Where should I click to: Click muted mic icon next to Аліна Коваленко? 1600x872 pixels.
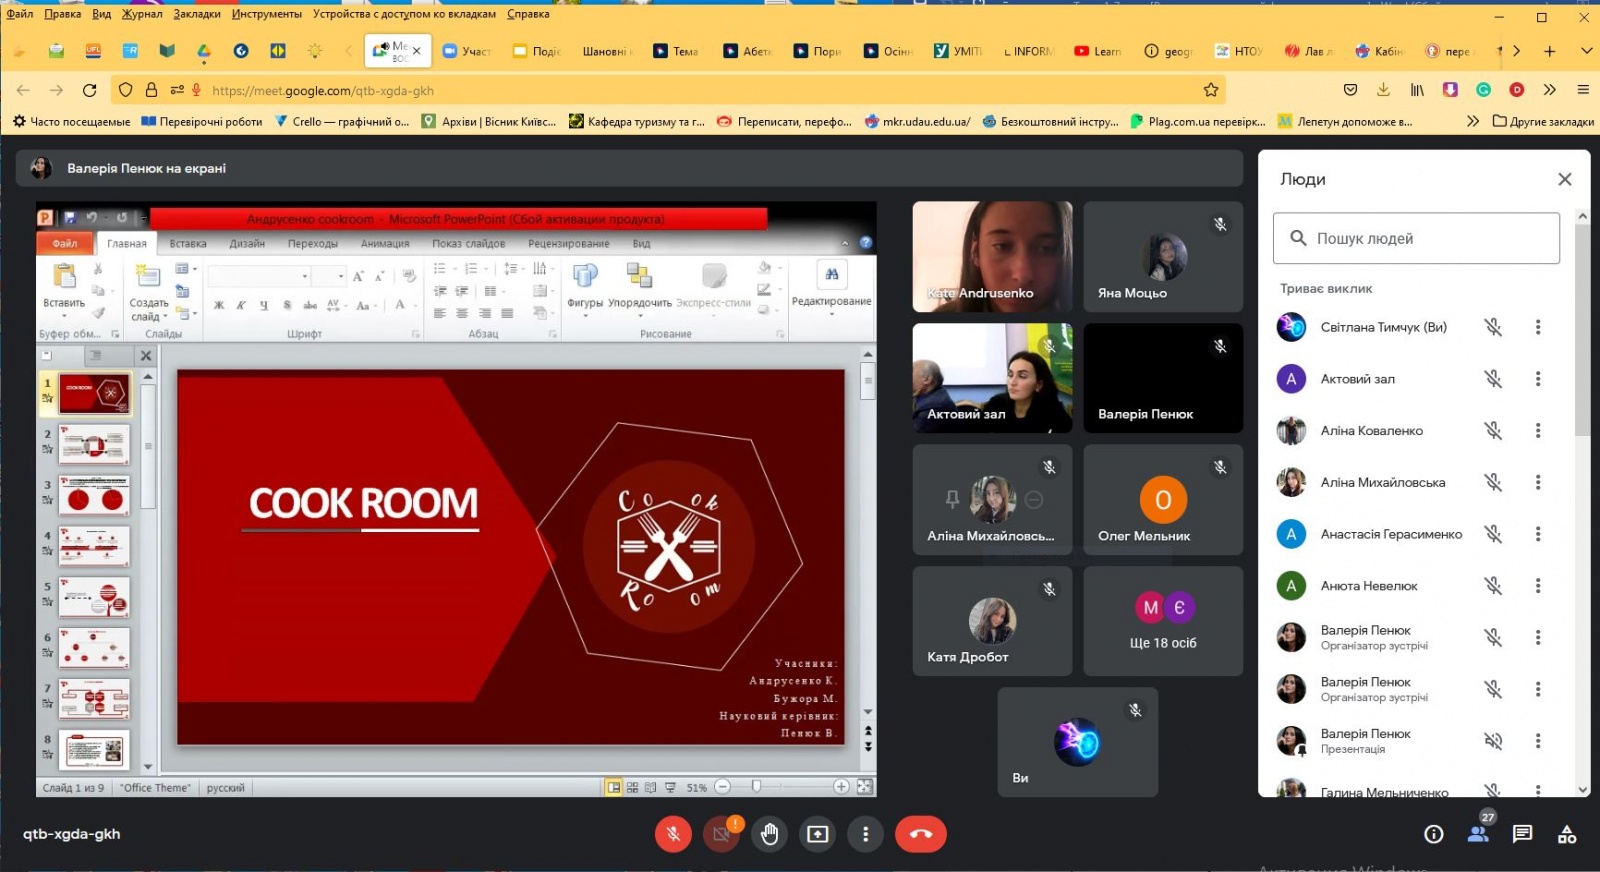click(1493, 431)
